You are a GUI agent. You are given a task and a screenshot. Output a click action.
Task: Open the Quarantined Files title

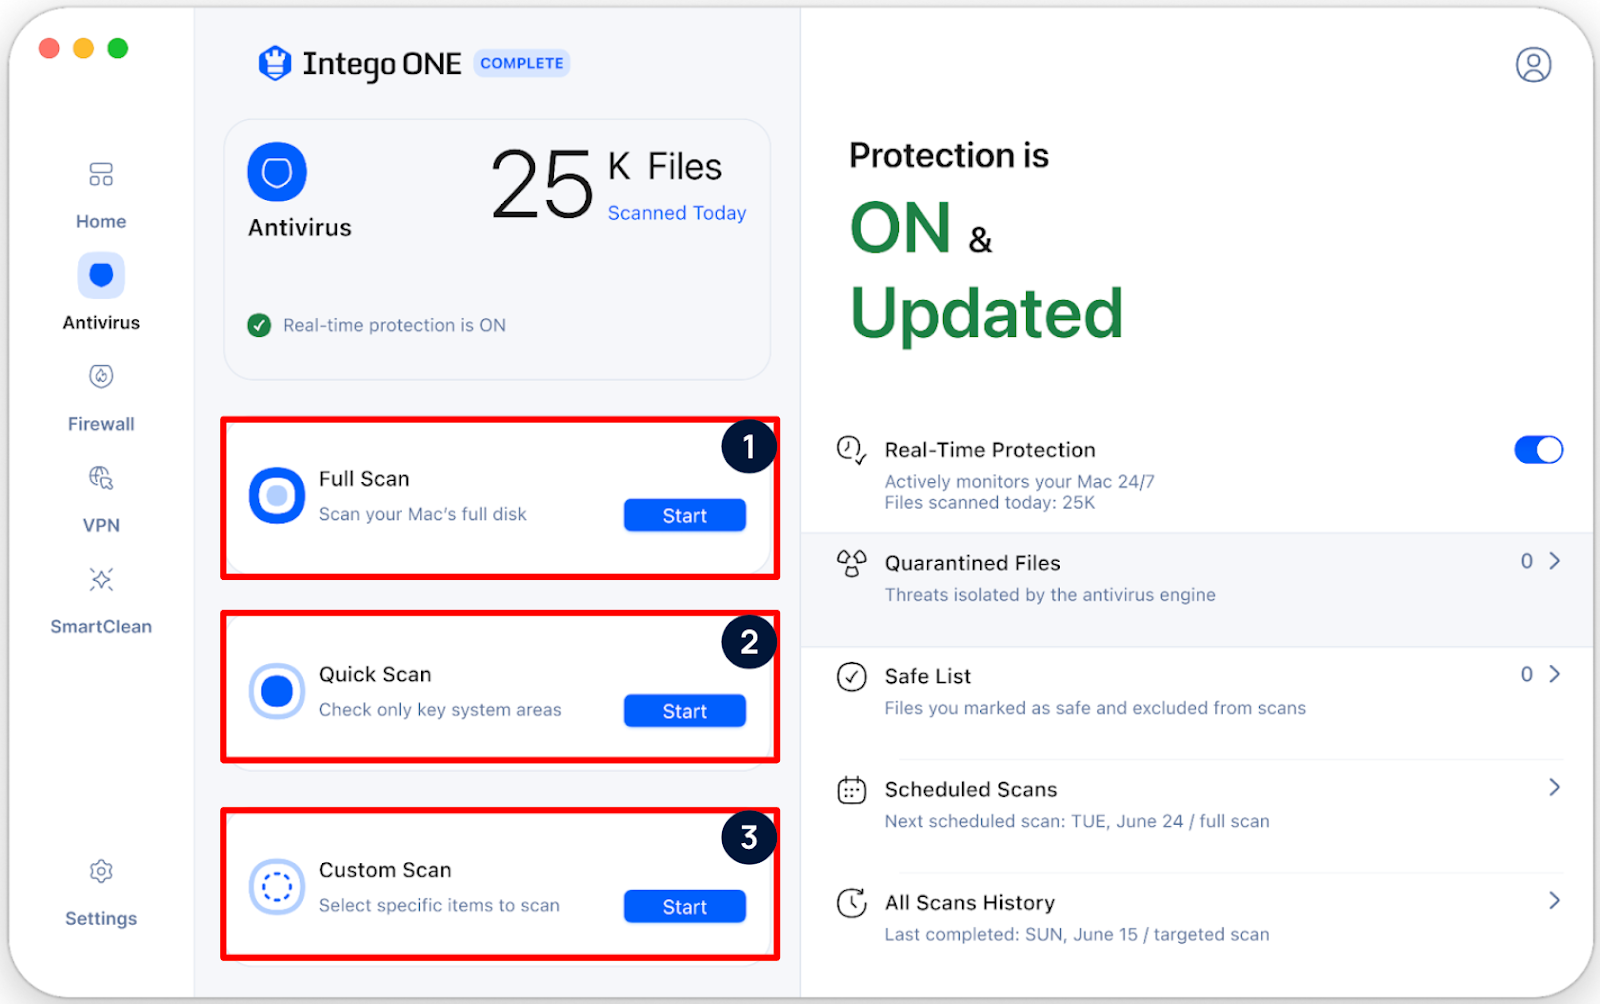coord(973,563)
